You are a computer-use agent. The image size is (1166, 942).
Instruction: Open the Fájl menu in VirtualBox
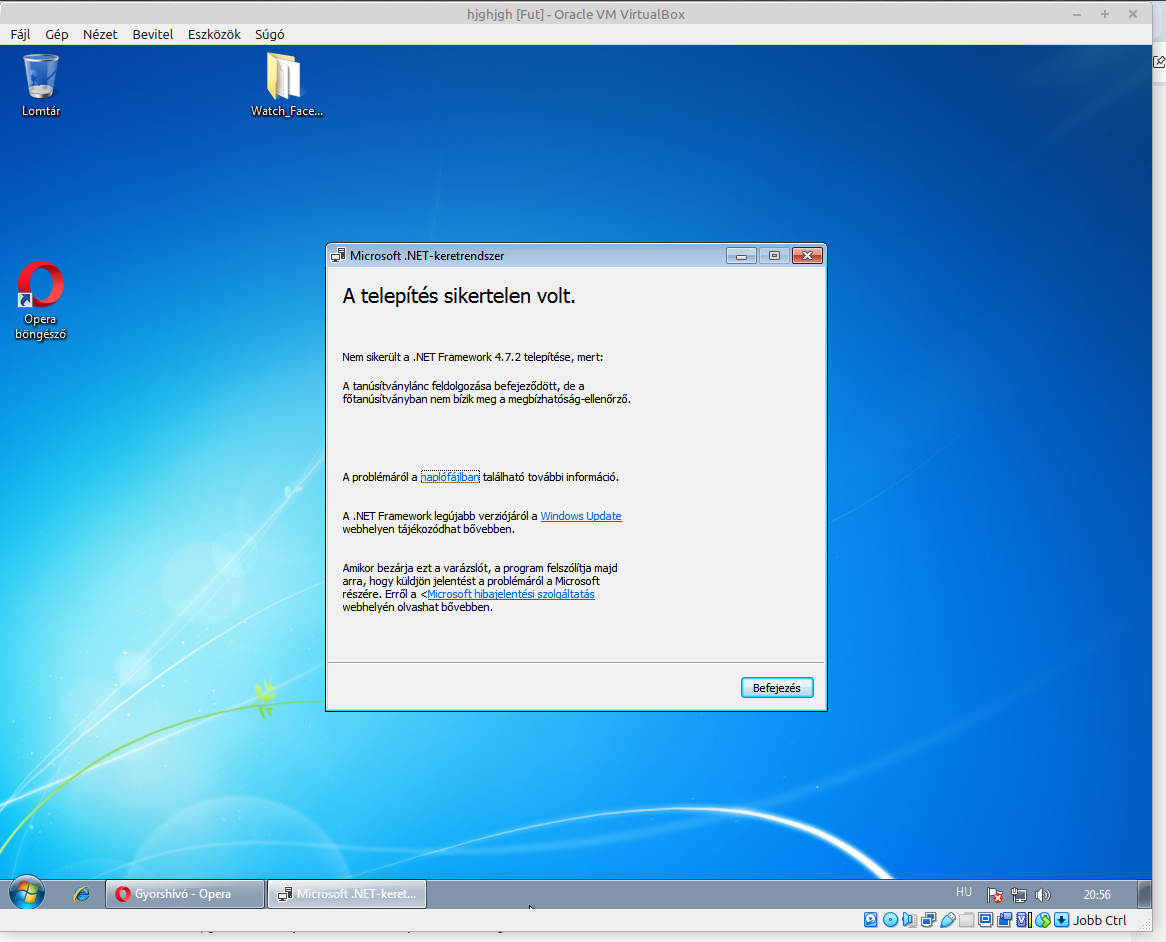20,34
